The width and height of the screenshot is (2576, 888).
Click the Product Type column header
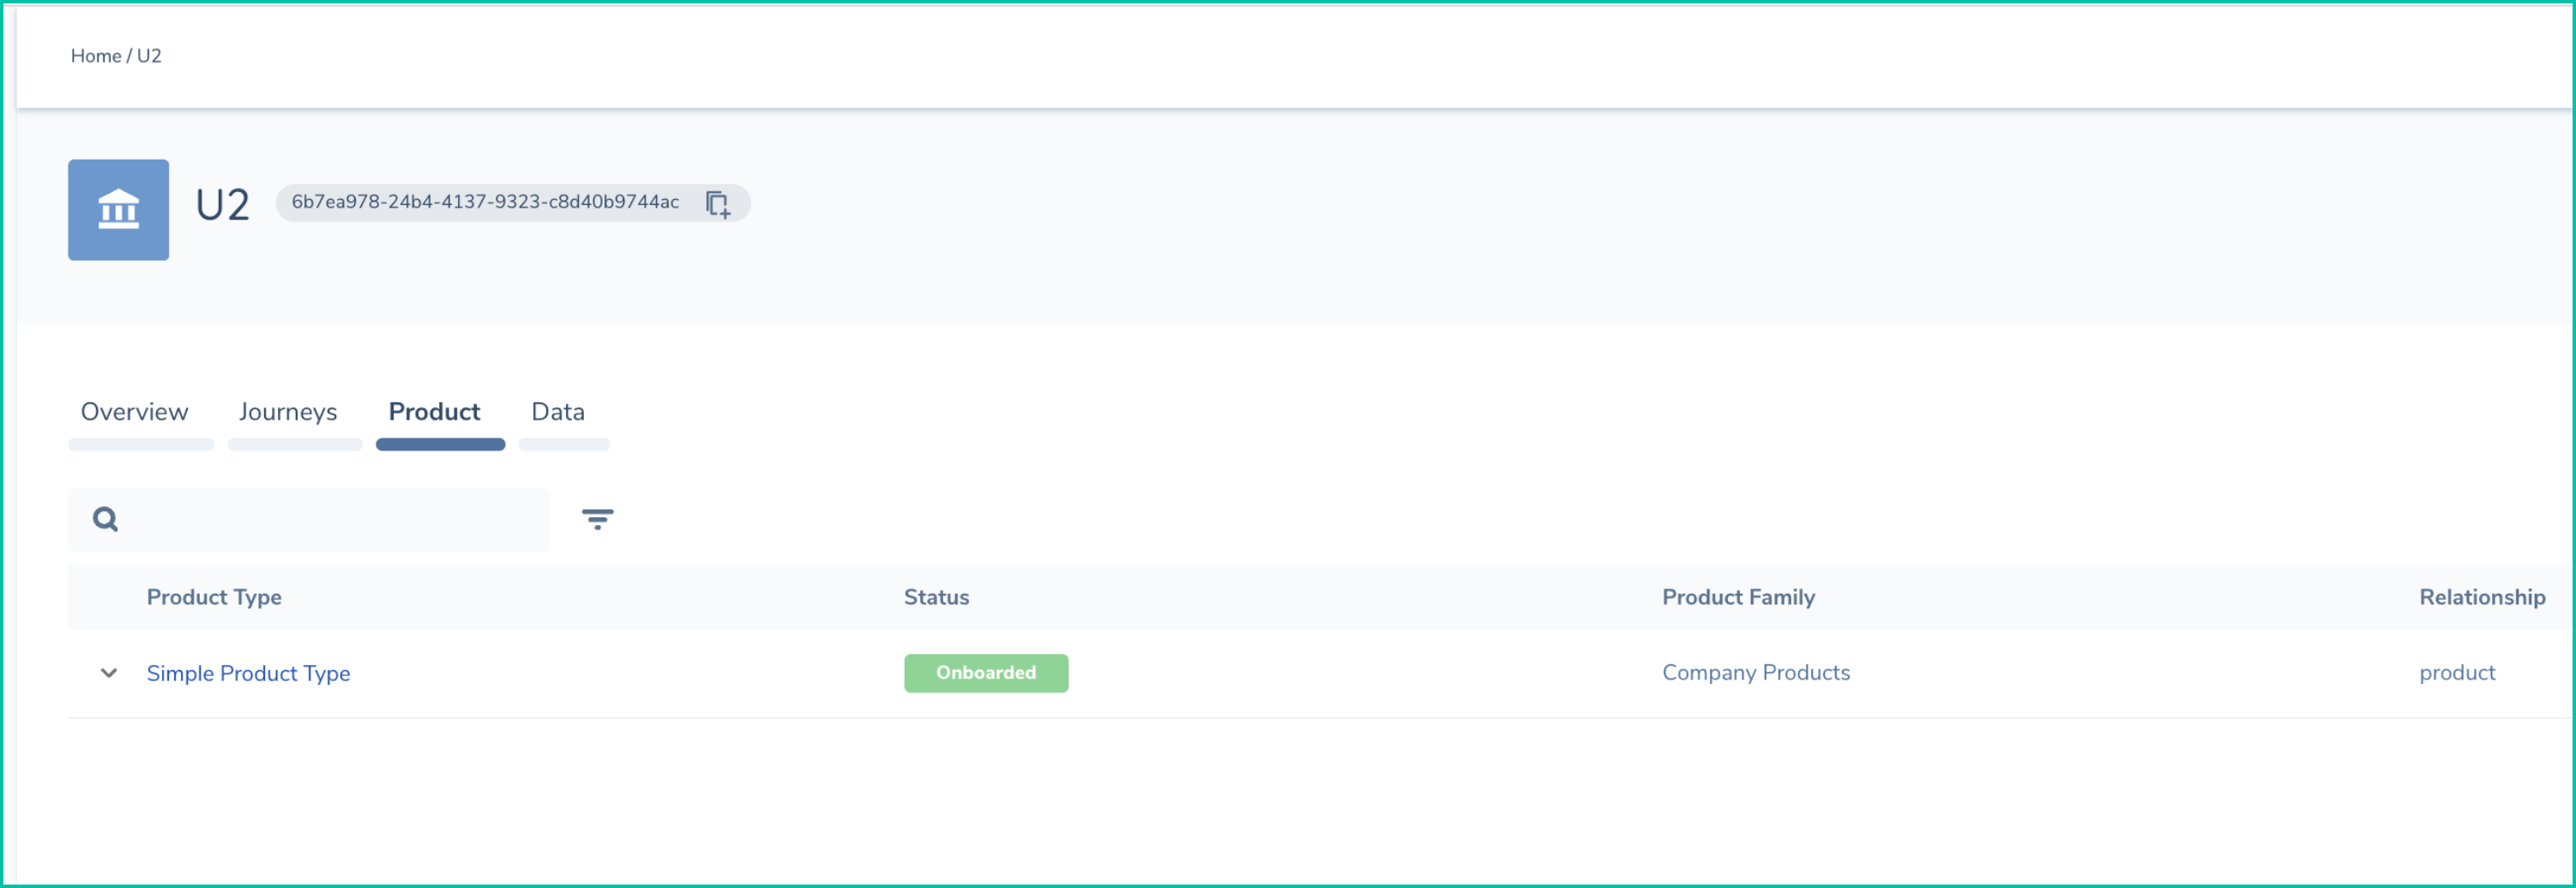(x=214, y=597)
